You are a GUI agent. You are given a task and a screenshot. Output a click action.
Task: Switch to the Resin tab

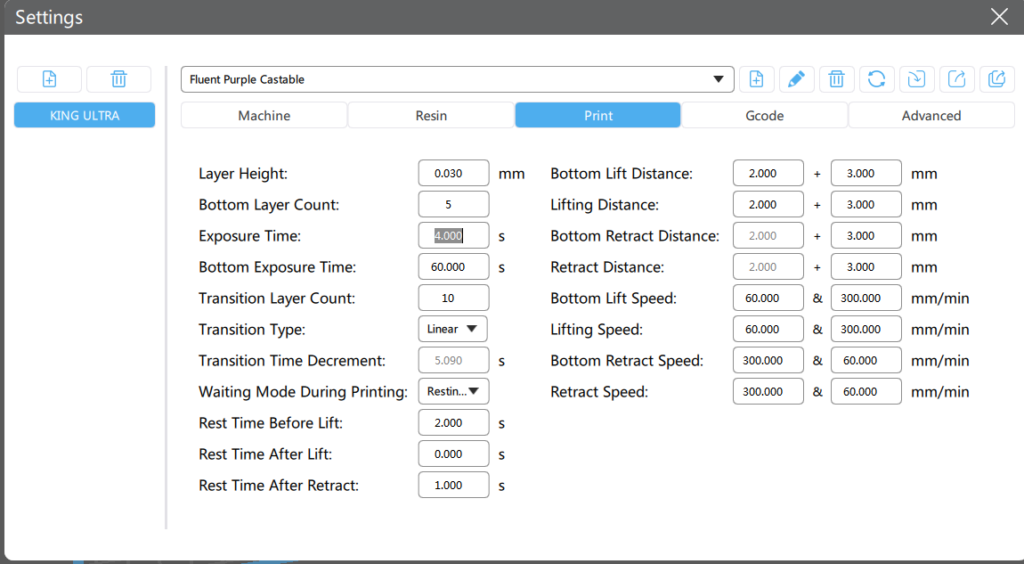[x=431, y=116]
